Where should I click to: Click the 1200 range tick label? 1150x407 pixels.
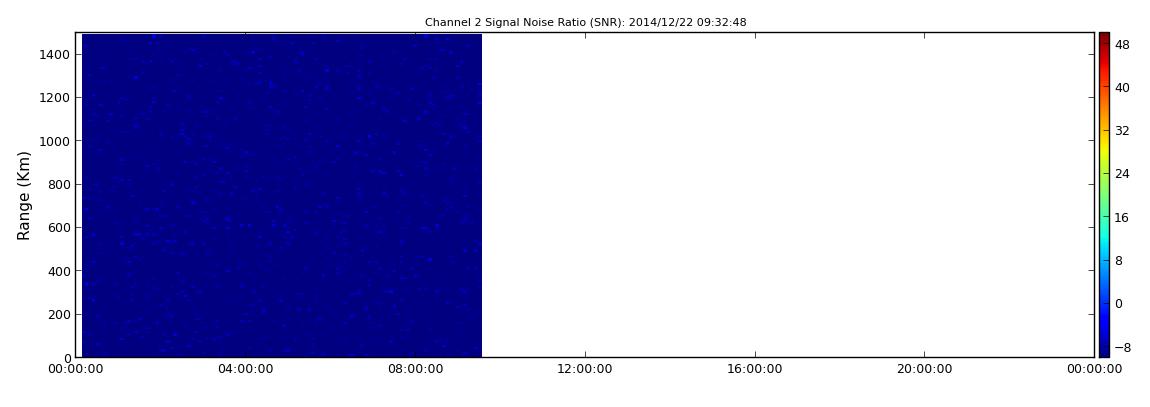click(x=56, y=98)
